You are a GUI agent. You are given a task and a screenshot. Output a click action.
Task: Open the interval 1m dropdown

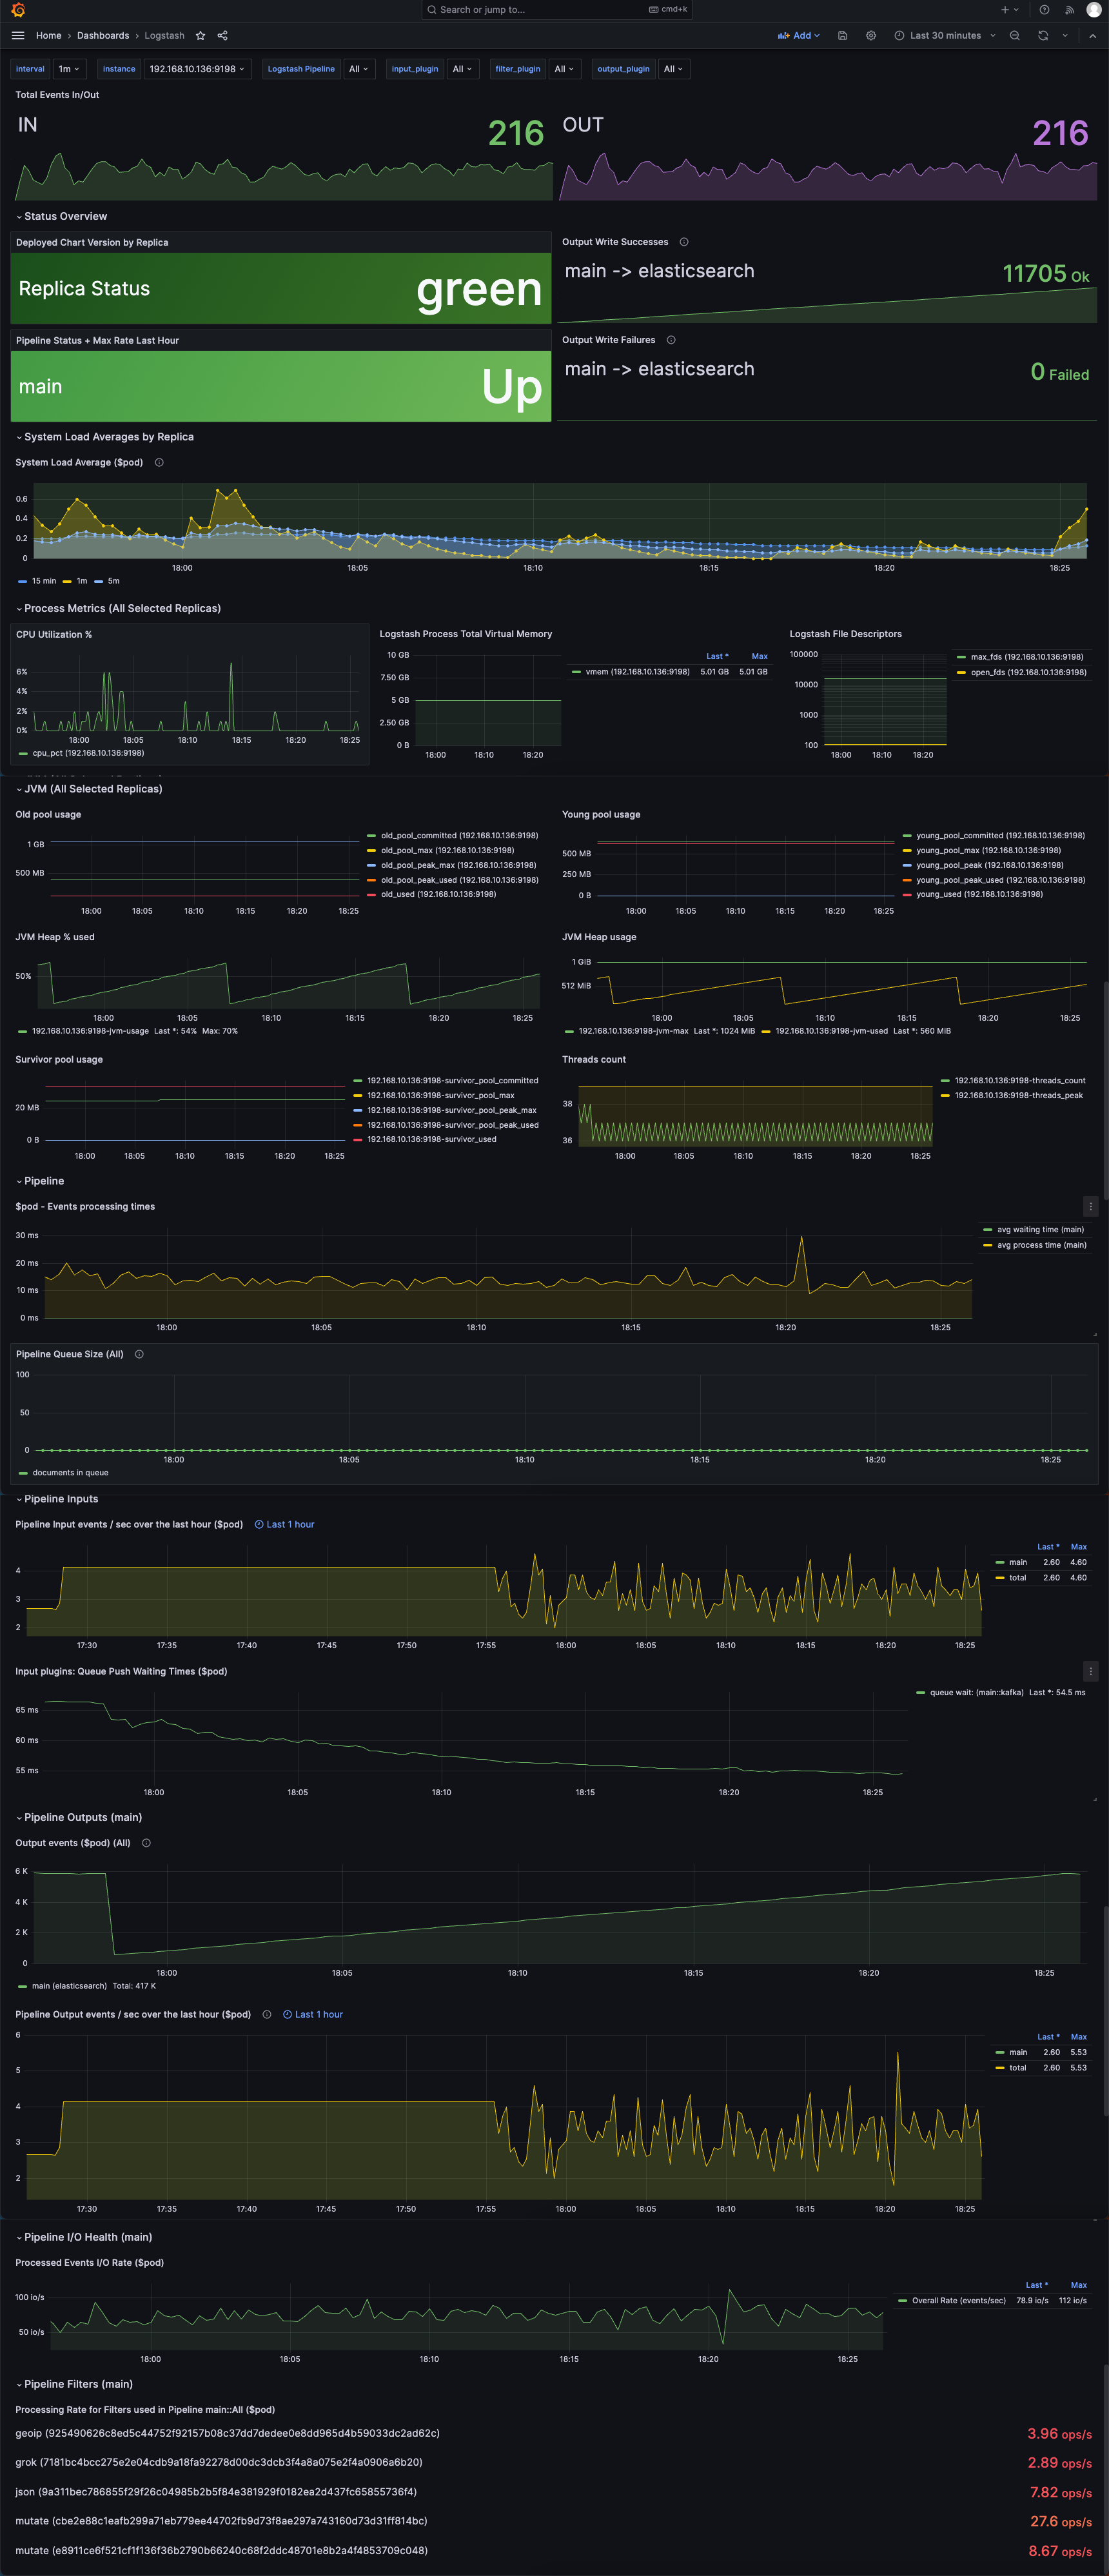pyautogui.click(x=69, y=69)
